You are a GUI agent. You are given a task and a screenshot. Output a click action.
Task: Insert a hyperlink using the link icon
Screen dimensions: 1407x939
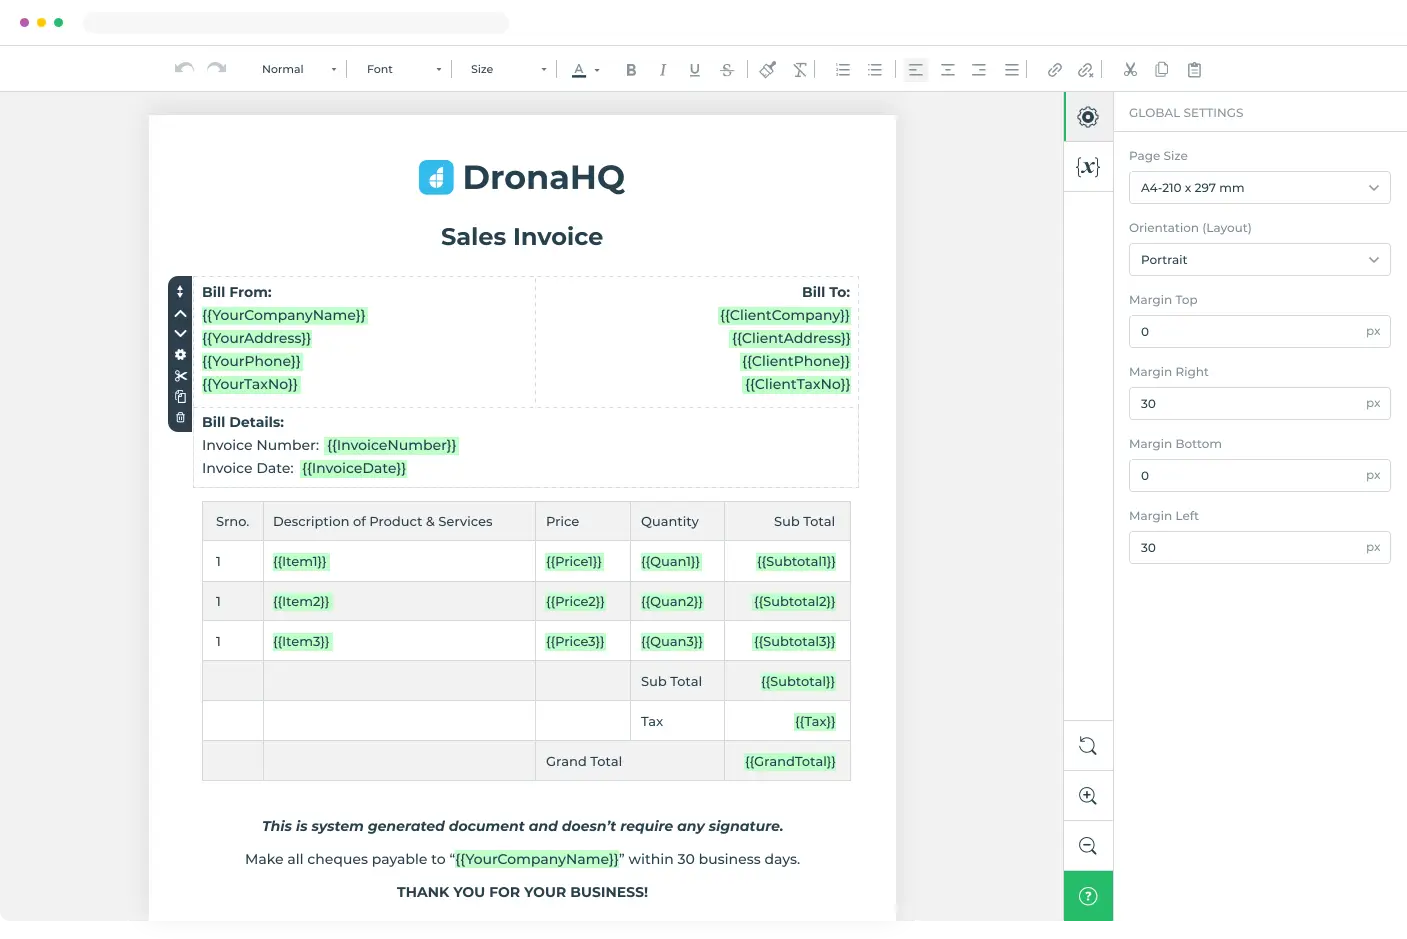coord(1054,69)
